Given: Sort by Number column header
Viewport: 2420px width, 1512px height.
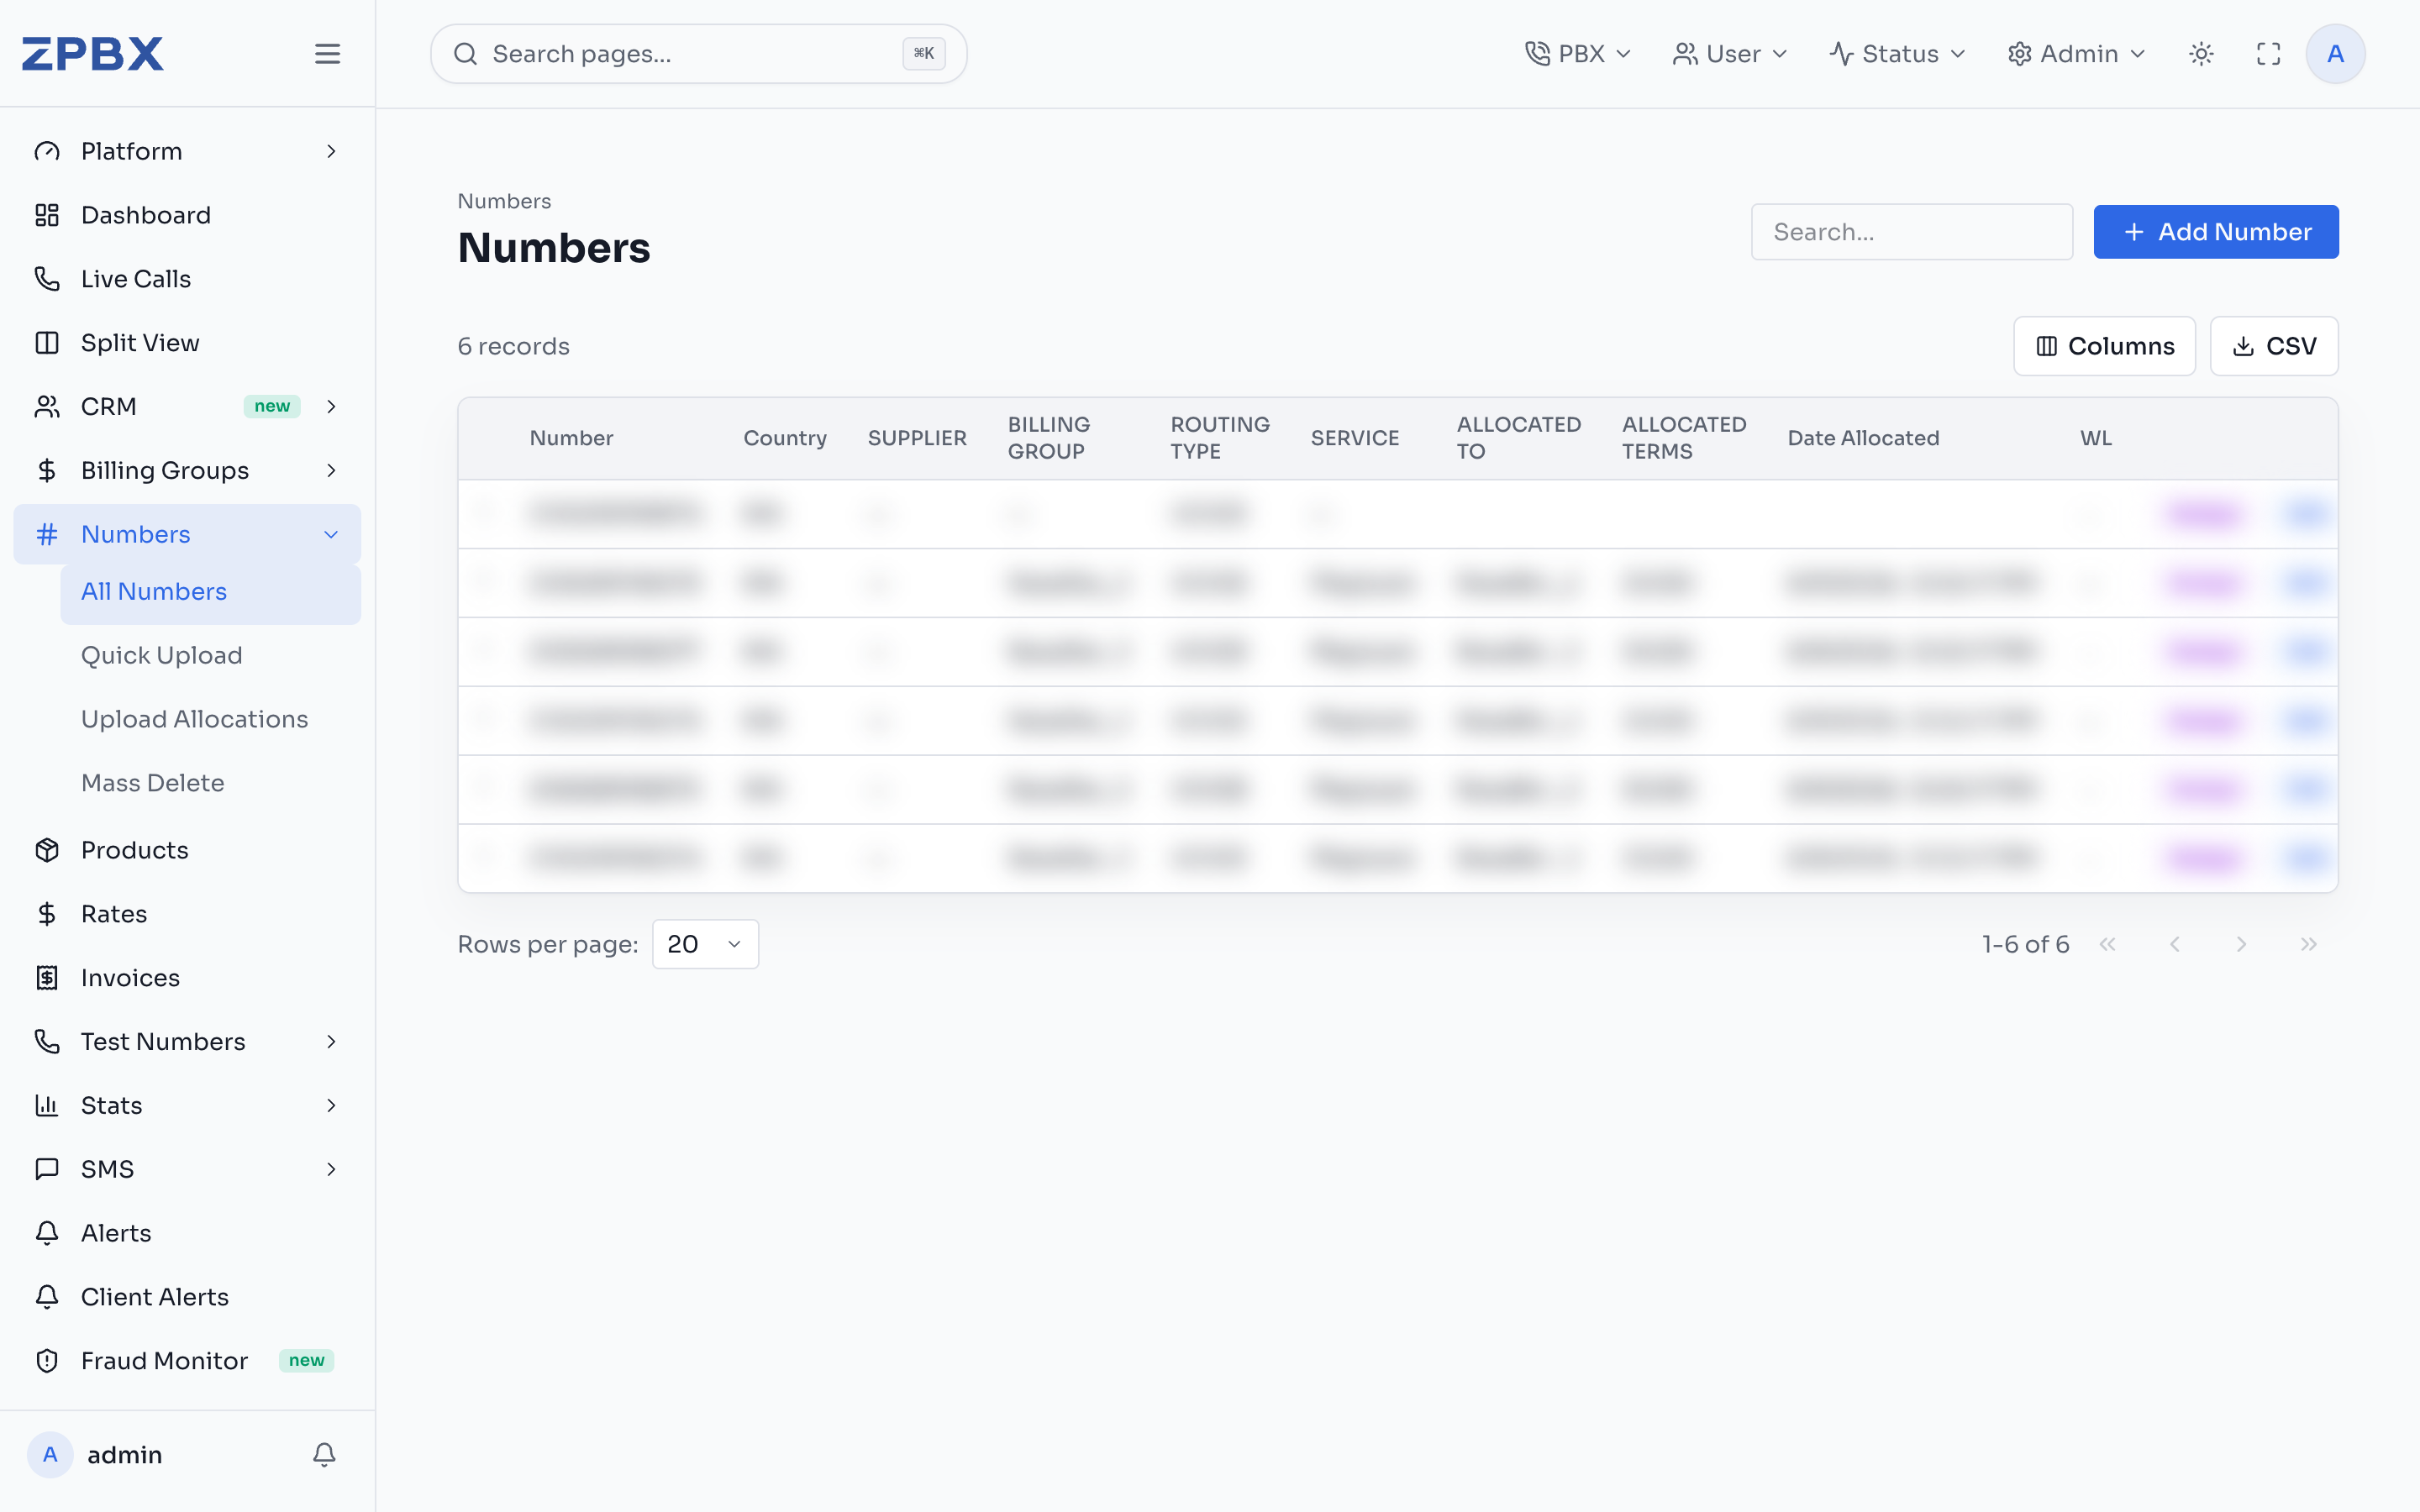Looking at the screenshot, I should tap(571, 438).
